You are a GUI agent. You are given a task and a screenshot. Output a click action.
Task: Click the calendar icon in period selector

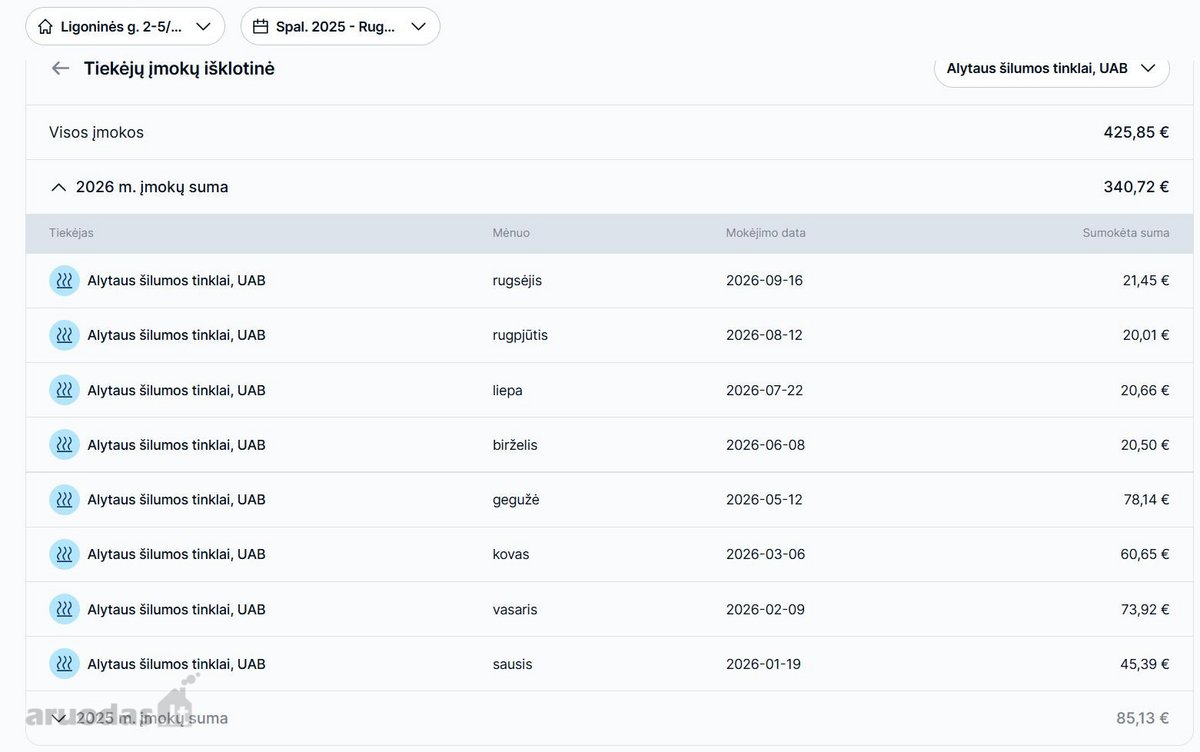click(x=260, y=27)
